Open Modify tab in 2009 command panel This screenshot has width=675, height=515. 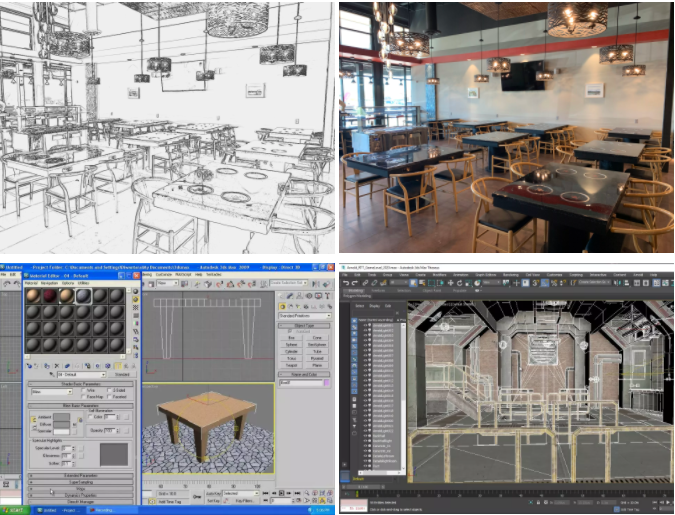click(x=290, y=296)
